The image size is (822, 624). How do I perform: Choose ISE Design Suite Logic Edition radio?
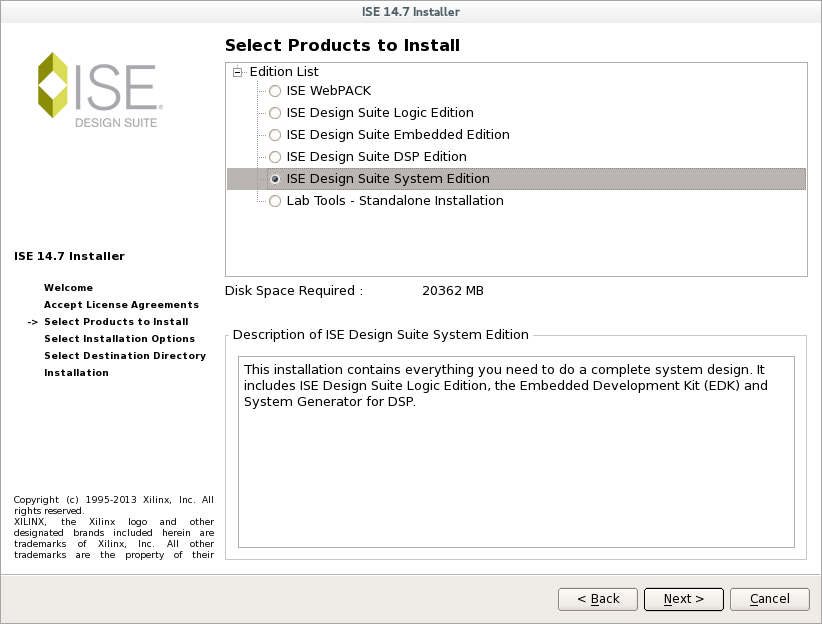click(275, 113)
